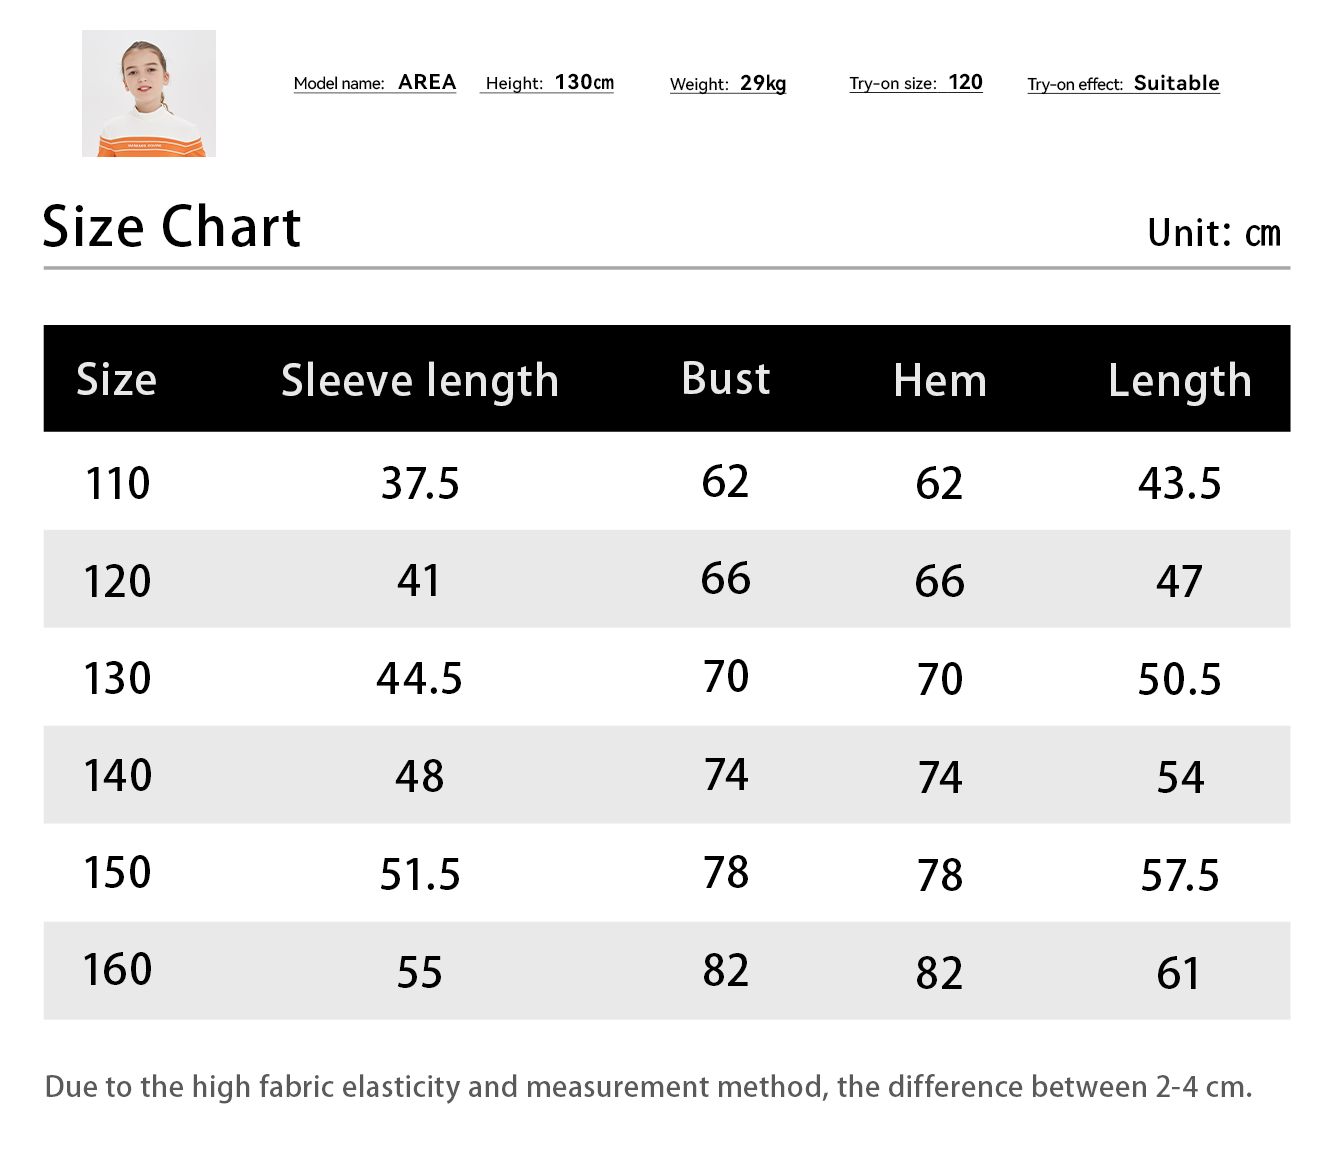Click the Height 130cm text
The image size is (1340, 1162).
pos(549,83)
